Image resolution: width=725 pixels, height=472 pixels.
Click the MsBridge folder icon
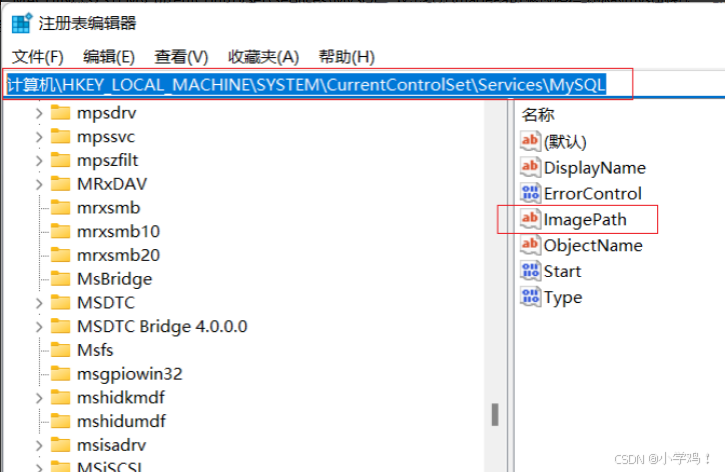pyautogui.click(x=60, y=278)
